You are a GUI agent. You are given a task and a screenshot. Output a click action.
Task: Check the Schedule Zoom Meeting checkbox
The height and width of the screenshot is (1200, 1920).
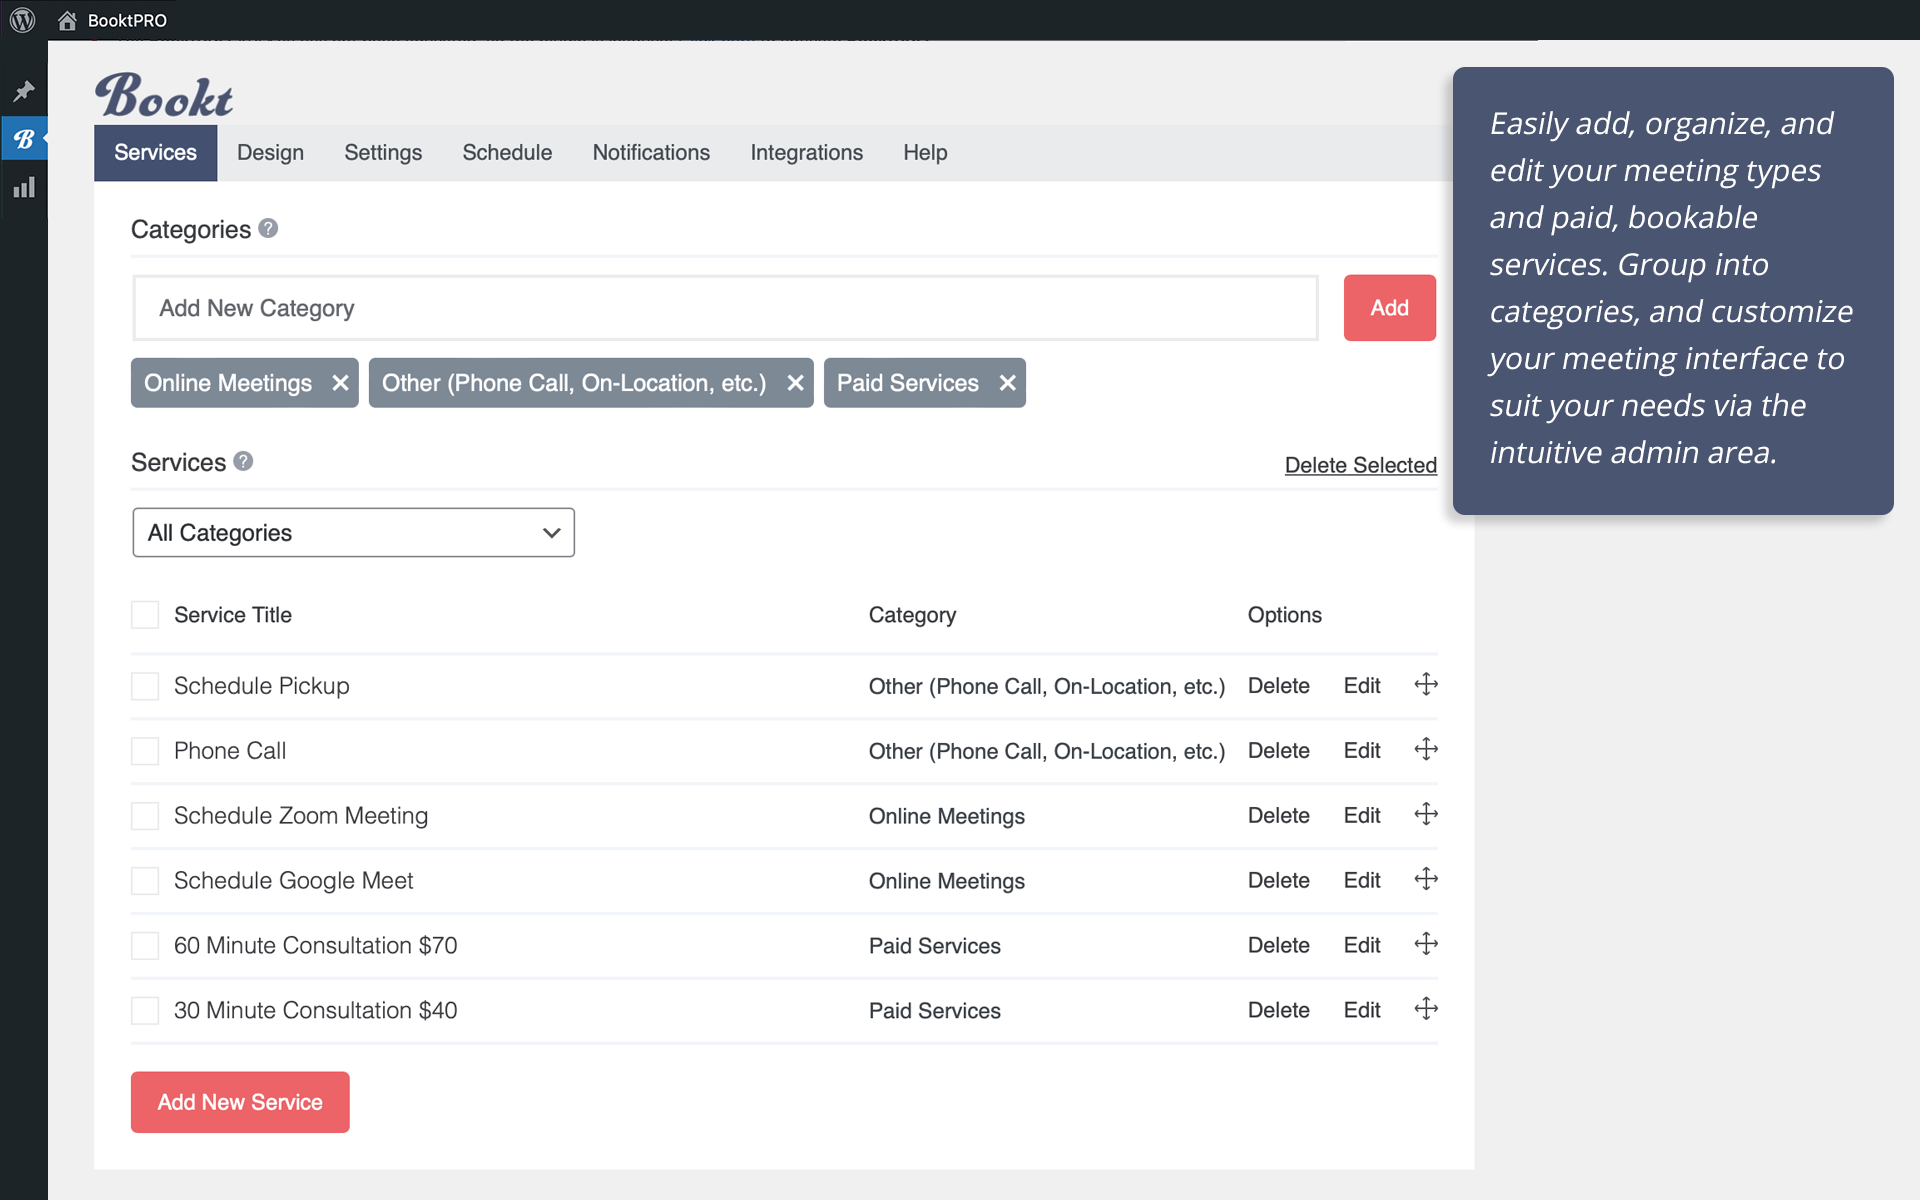point(144,815)
